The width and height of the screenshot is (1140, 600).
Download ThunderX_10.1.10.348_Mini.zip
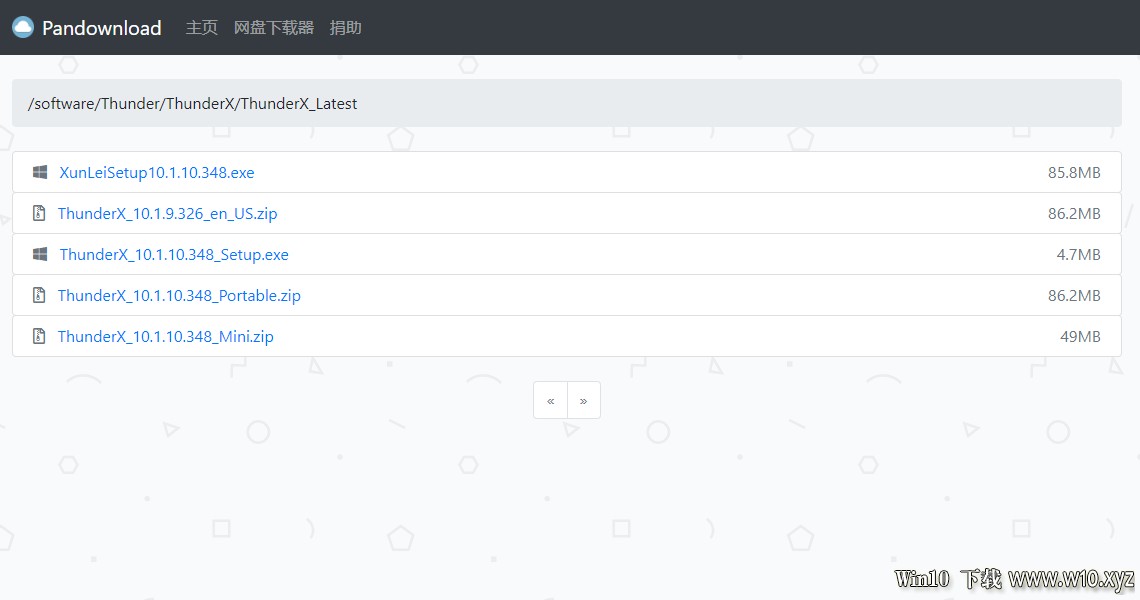166,337
